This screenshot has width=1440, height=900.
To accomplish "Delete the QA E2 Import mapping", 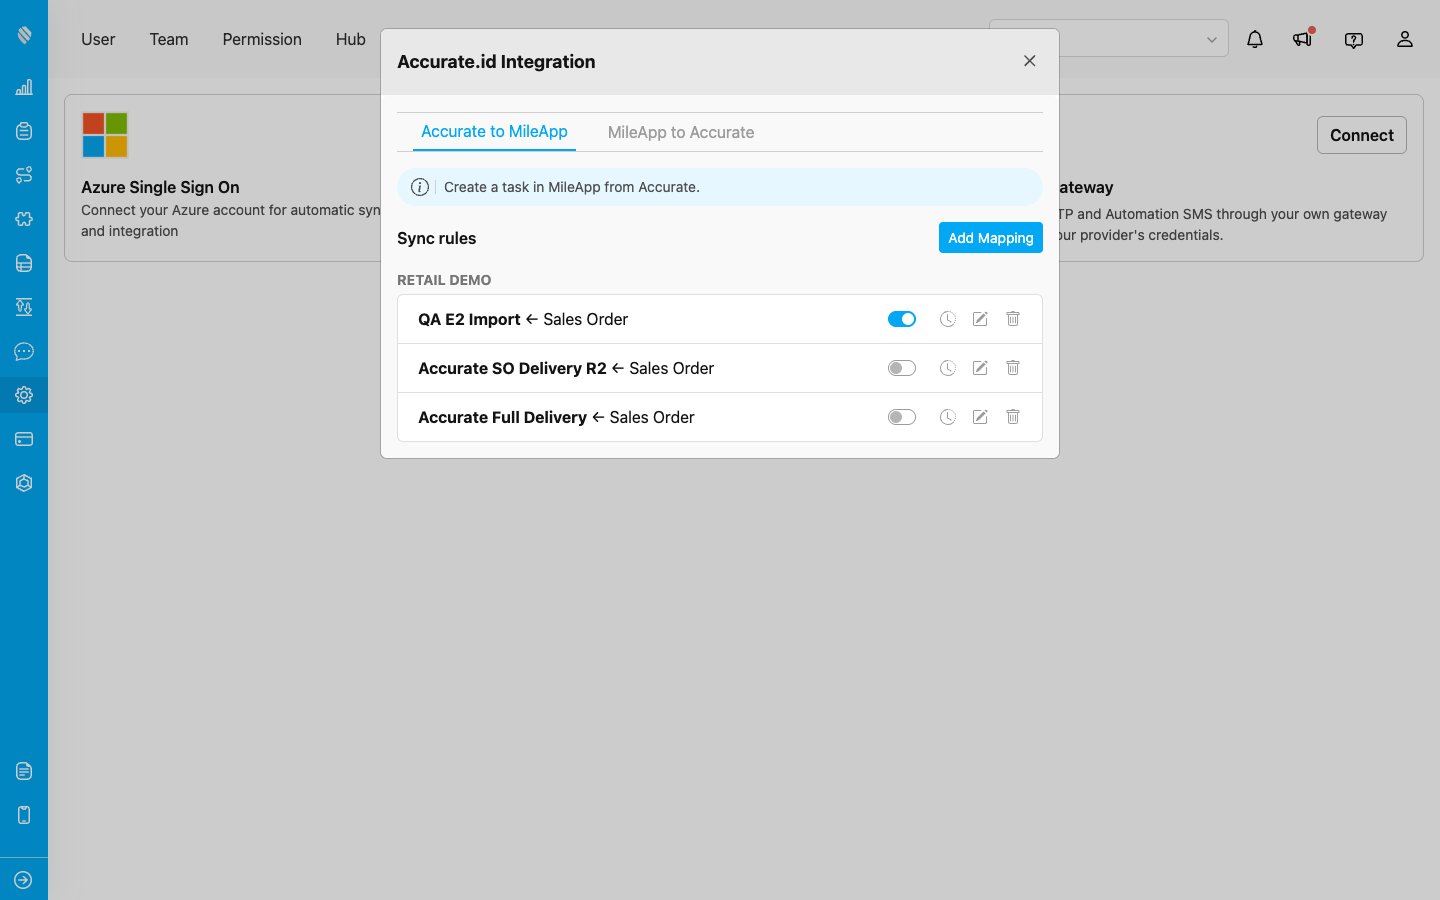I will (x=1013, y=319).
